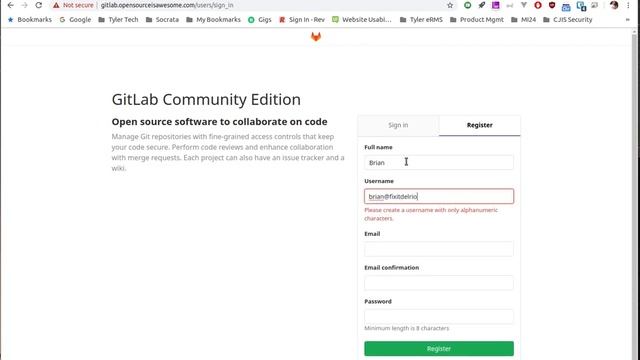Click the Username input field

pyautogui.click(x=439, y=196)
